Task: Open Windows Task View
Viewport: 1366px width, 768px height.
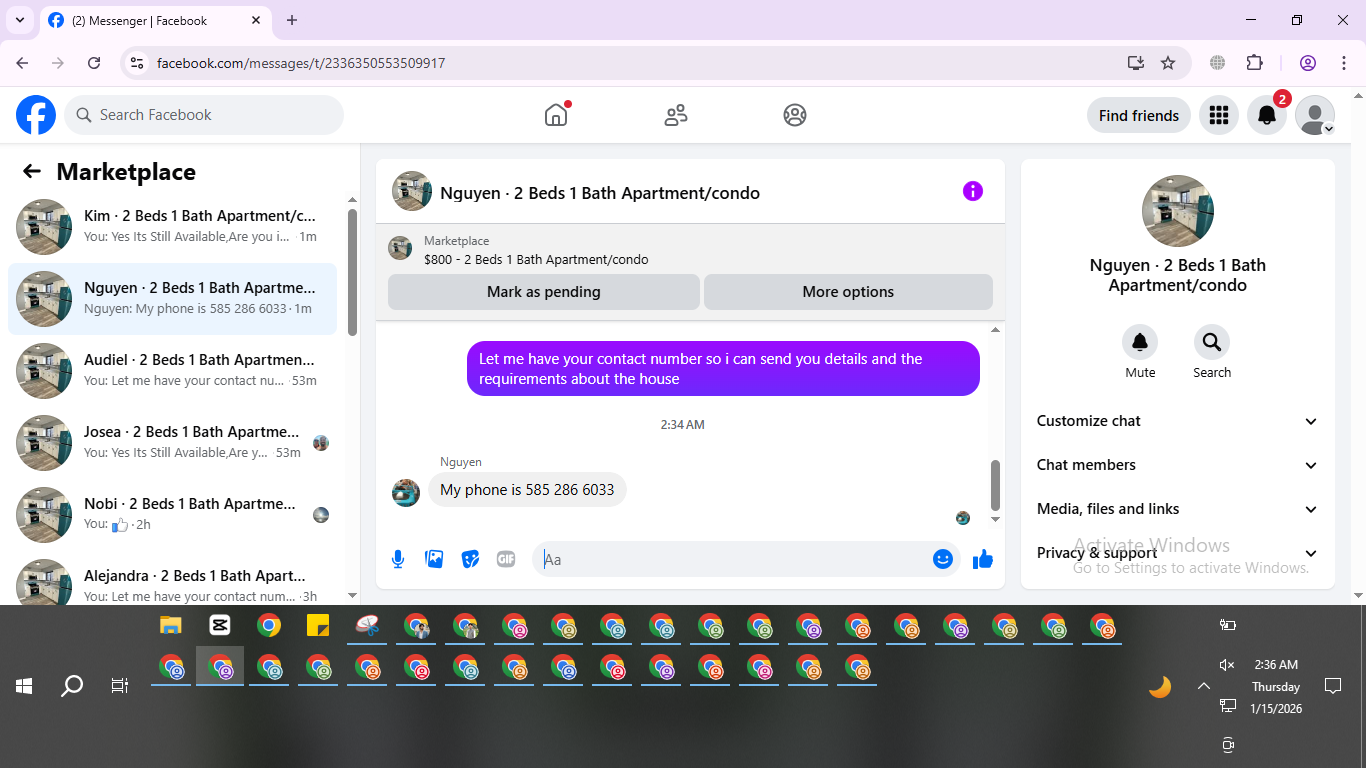Action: pos(120,686)
